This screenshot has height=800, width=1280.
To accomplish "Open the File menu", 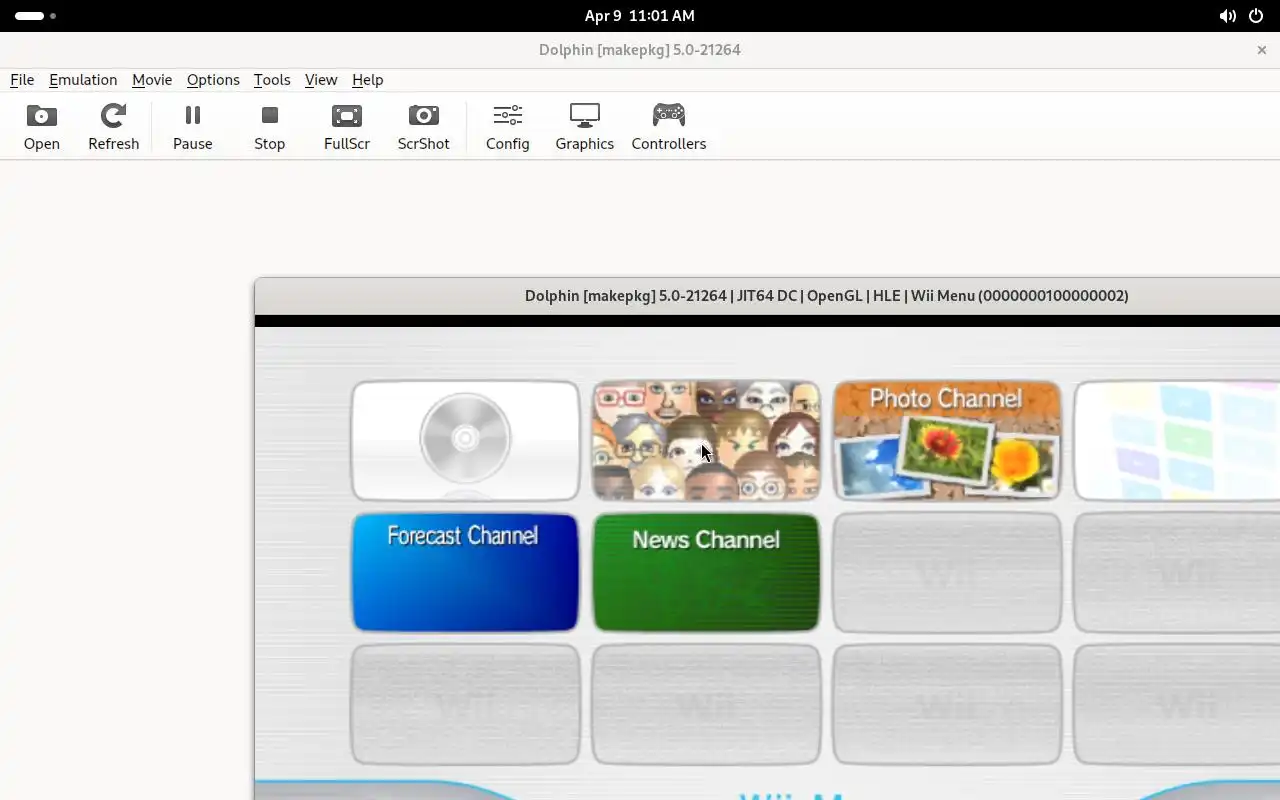I will (22, 80).
